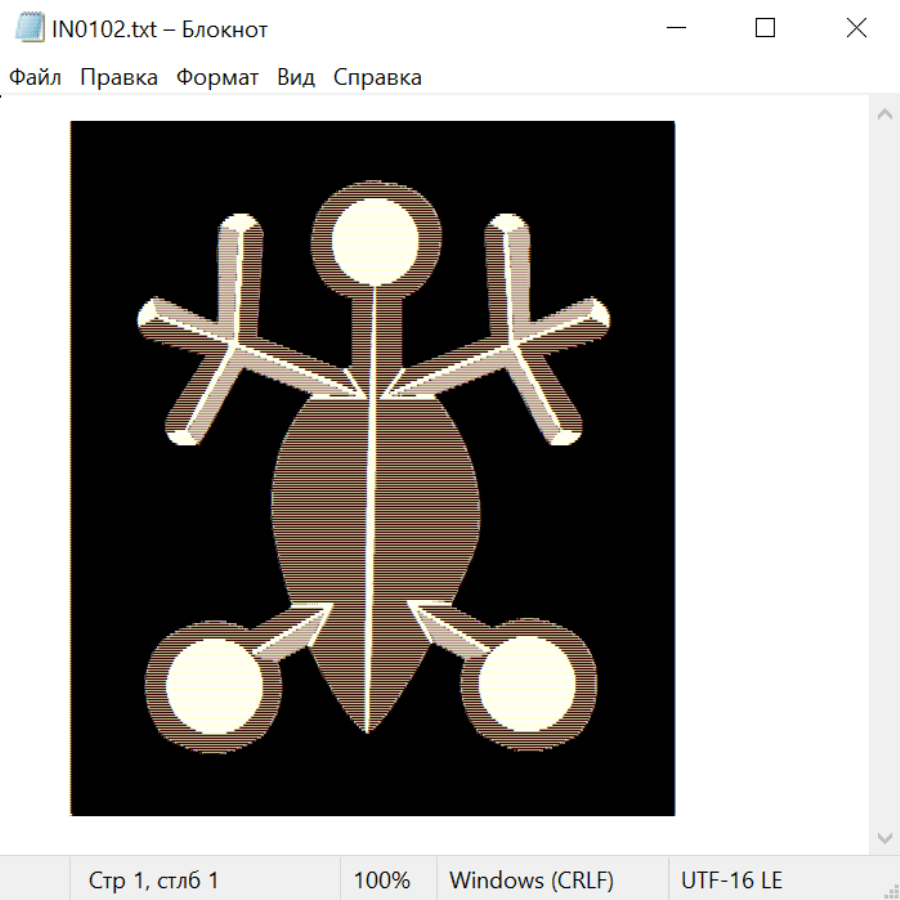This screenshot has height=900, width=900.
Task: Click the Notepad icon in the title bar
Action: 29,29
